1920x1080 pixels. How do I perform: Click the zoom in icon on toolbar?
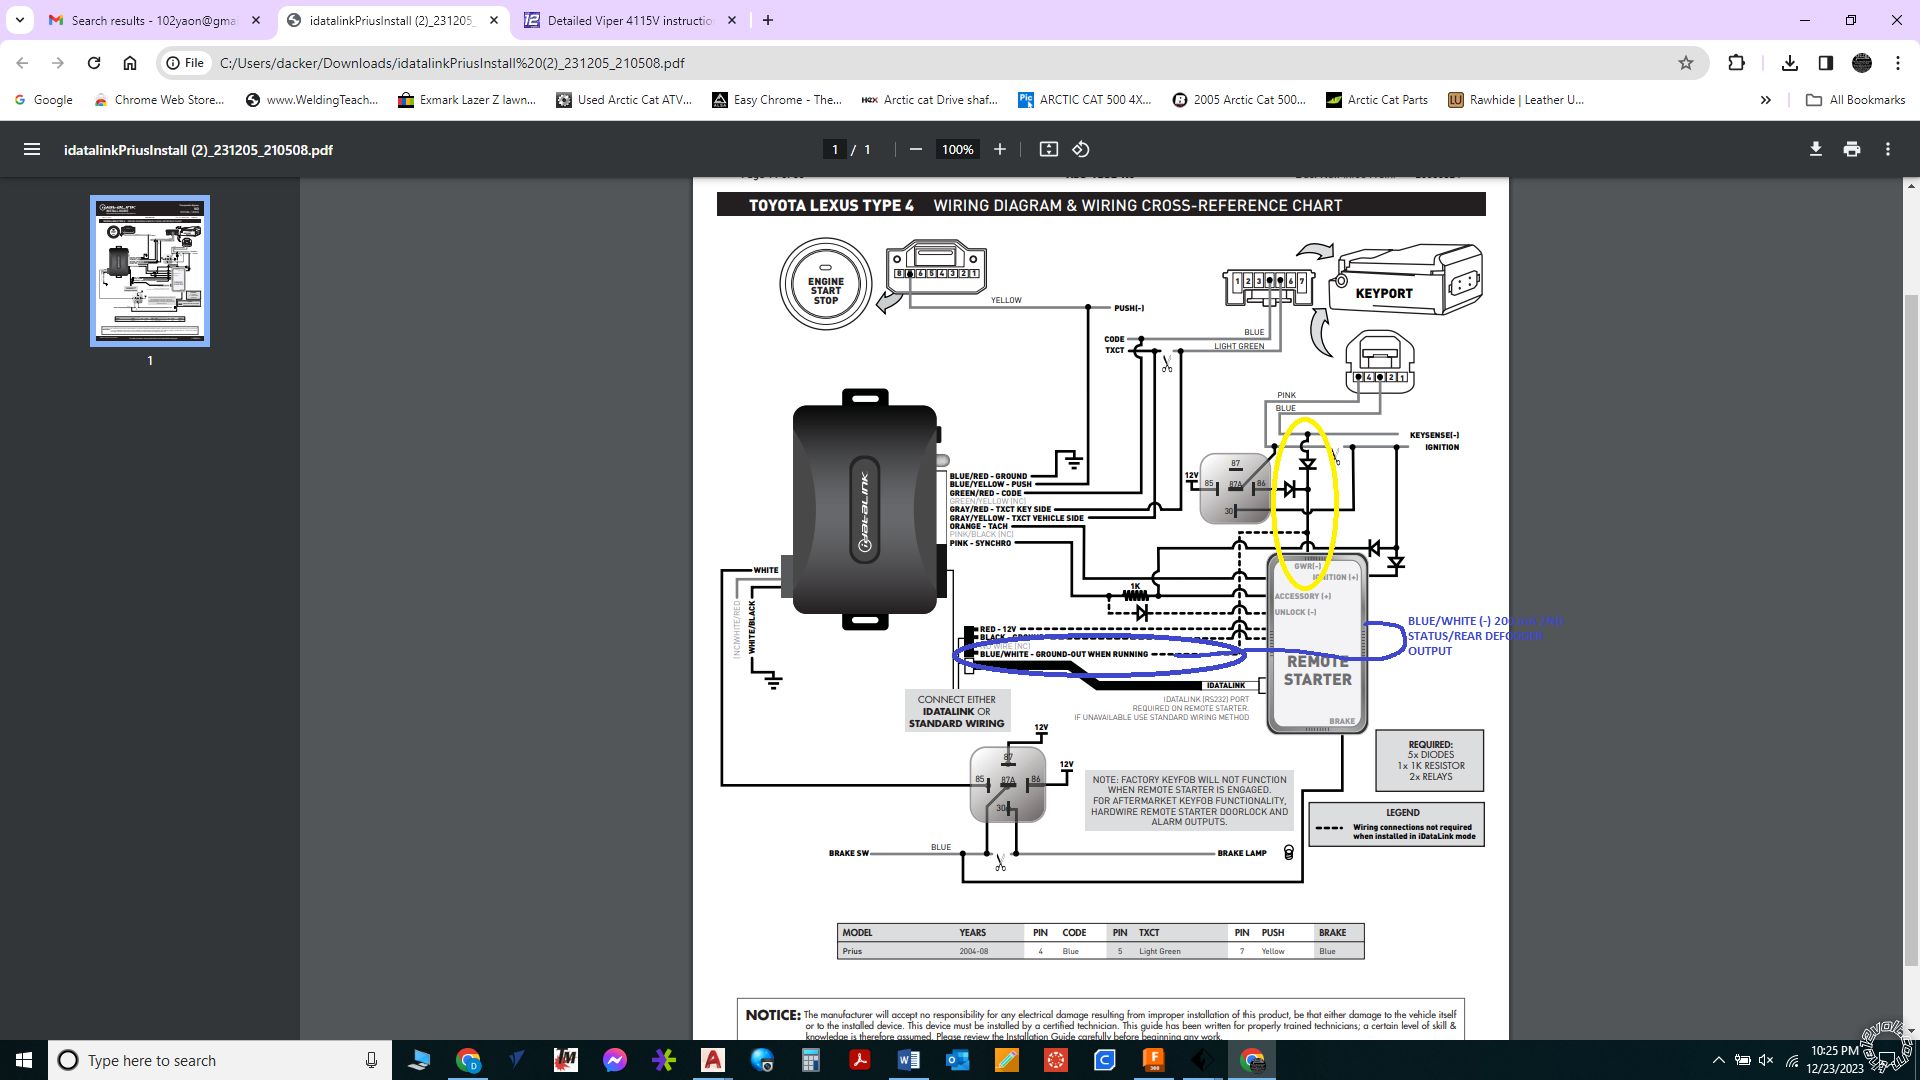click(998, 150)
